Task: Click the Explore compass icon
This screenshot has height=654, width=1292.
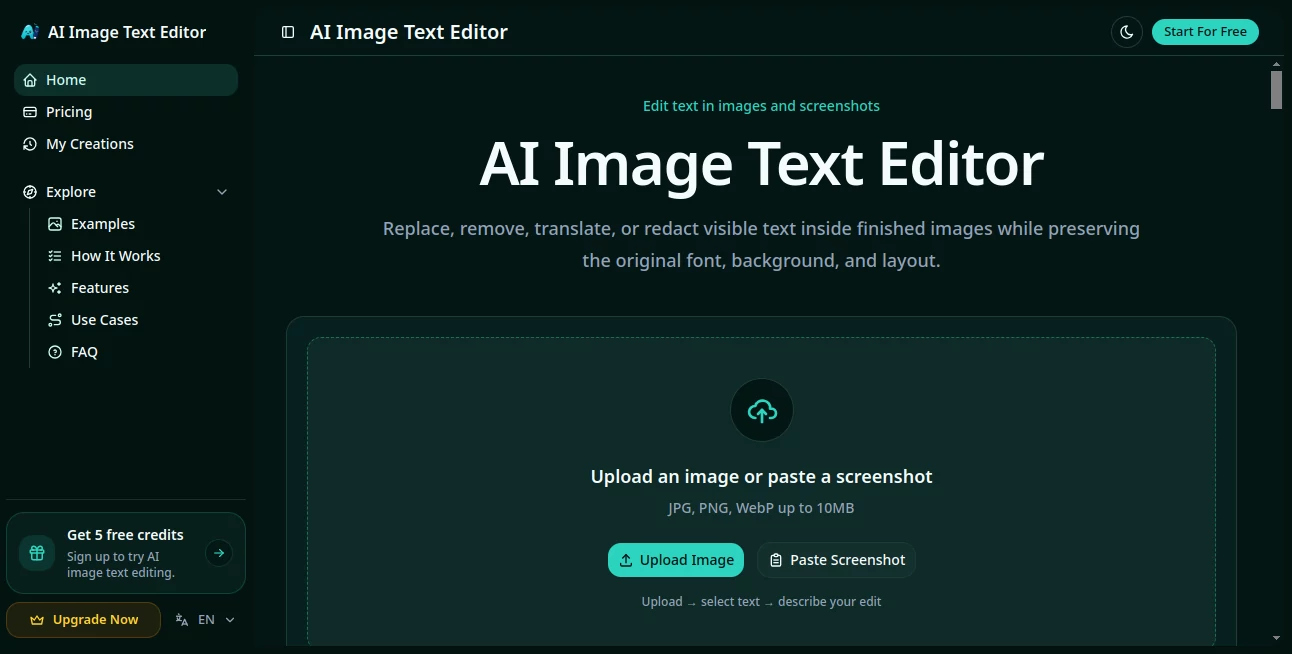Action: click(x=30, y=192)
